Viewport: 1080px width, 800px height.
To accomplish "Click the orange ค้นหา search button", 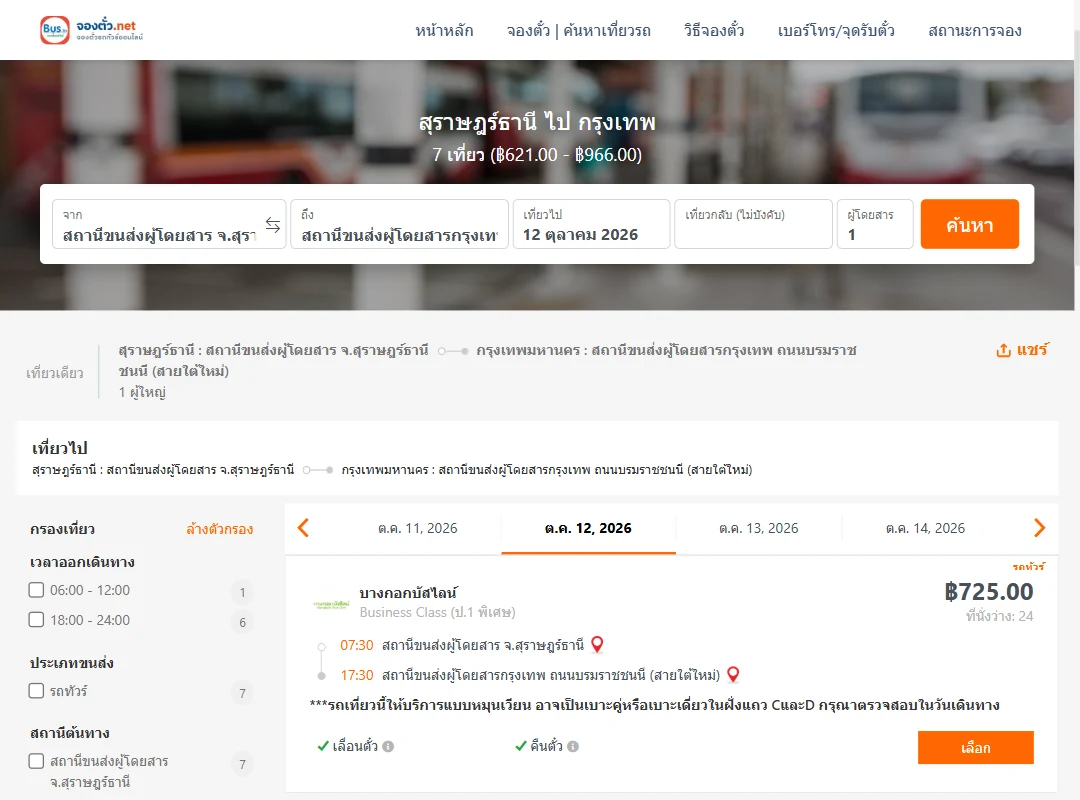I will (970, 224).
